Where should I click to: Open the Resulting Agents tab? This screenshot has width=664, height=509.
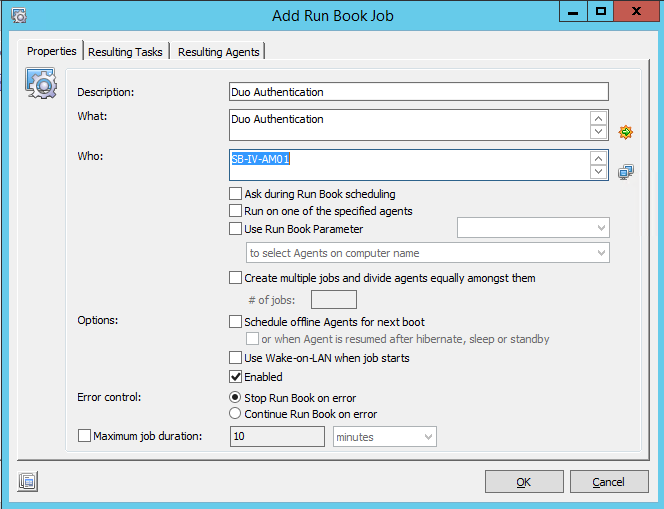tap(219, 52)
